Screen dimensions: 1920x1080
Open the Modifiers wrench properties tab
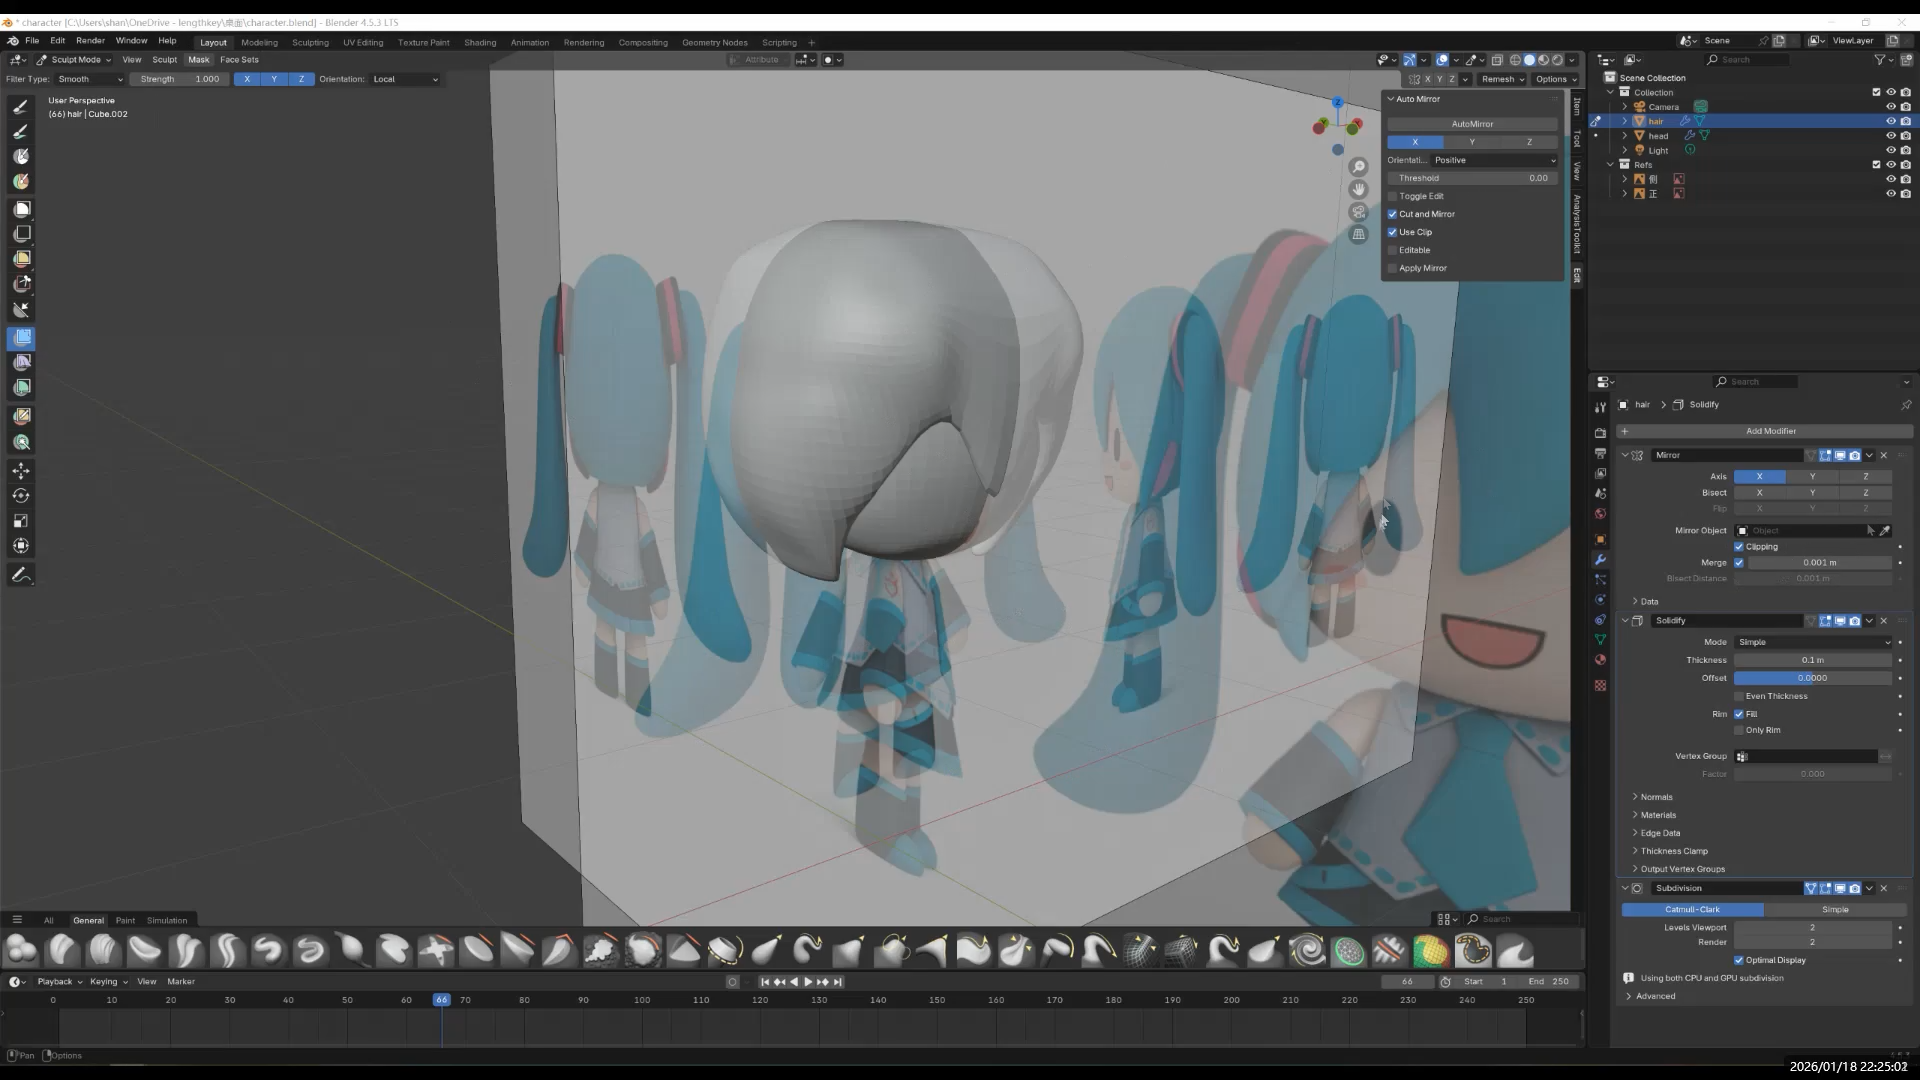1600,560
